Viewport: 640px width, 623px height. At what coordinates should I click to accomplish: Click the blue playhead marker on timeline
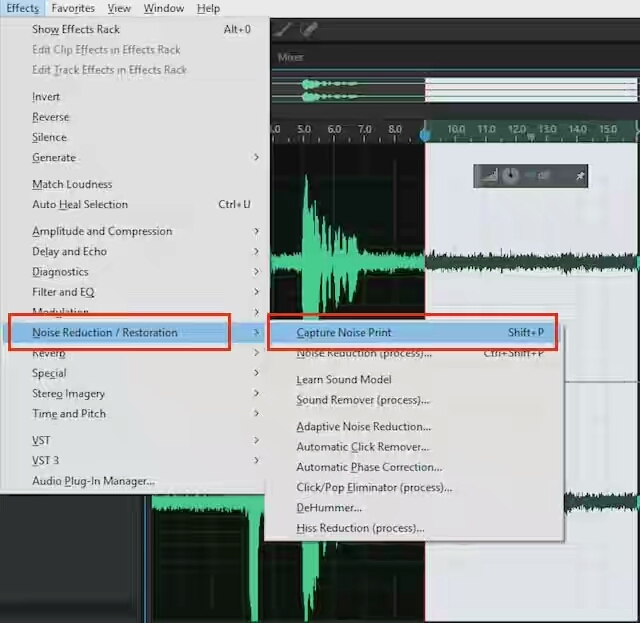coord(425,135)
